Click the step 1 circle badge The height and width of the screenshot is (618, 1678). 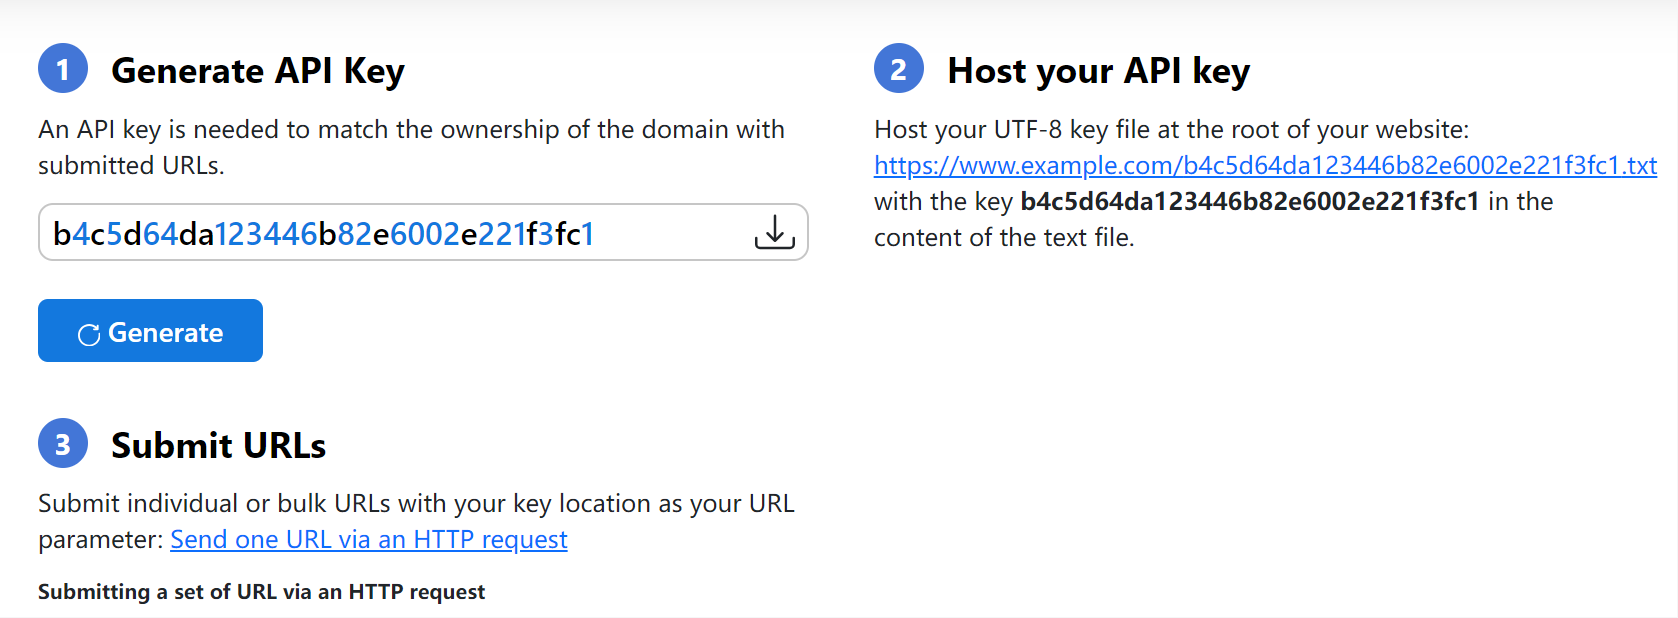(x=63, y=69)
